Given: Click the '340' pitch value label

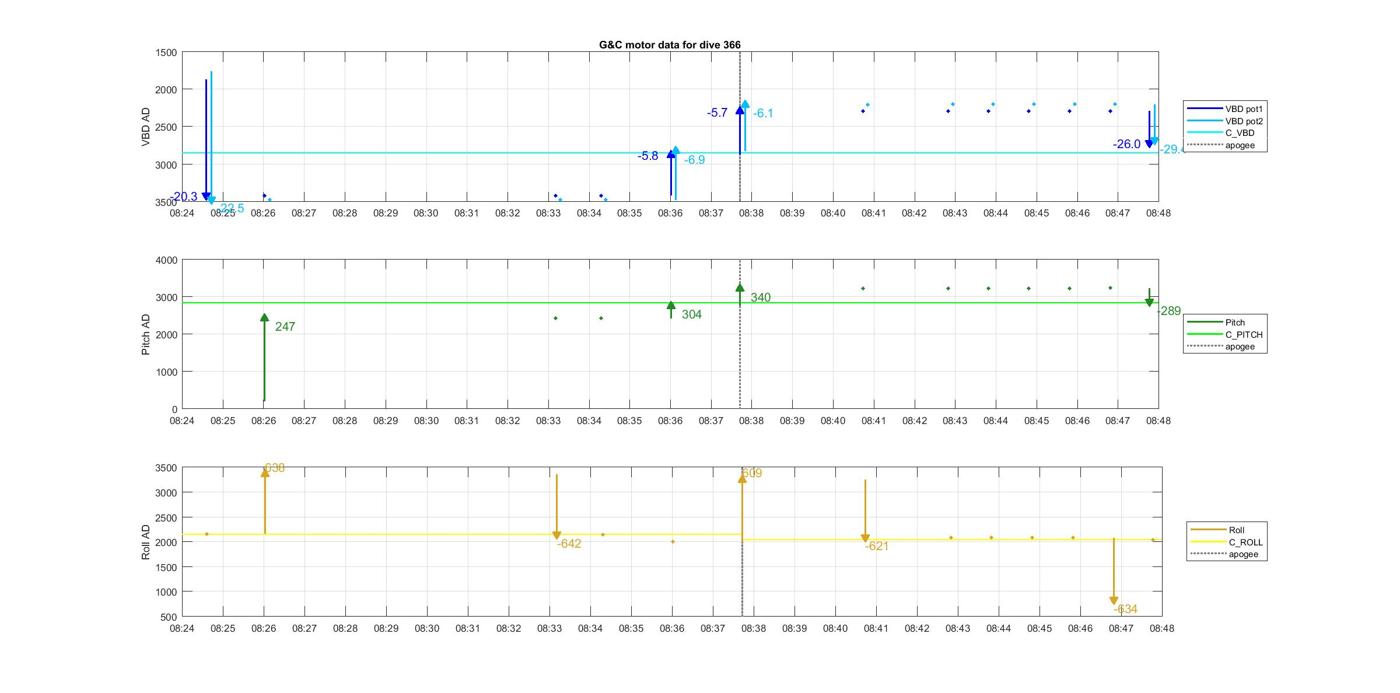Looking at the screenshot, I should click(x=760, y=298).
